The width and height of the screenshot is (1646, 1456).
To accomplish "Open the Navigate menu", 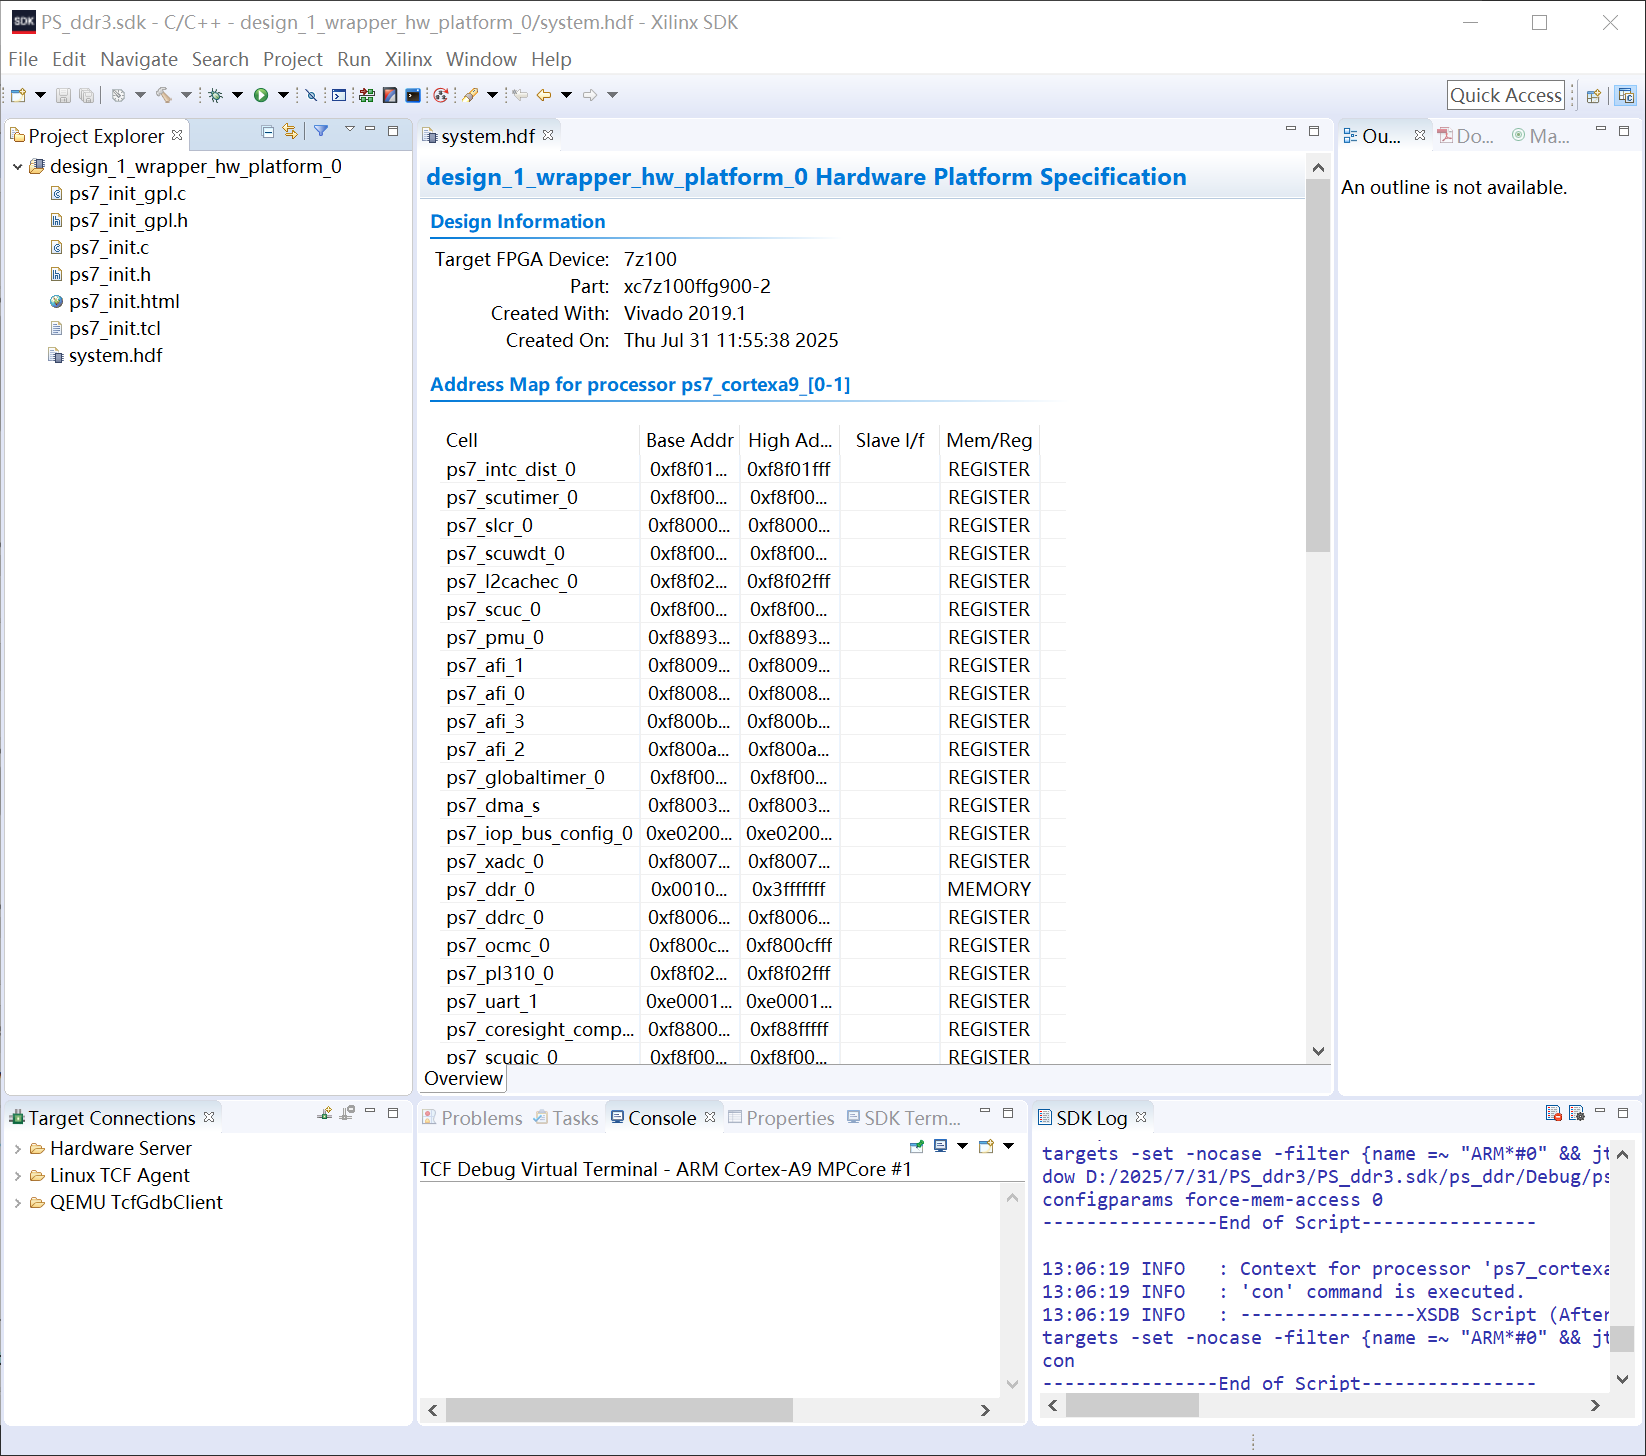I will (x=139, y=60).
